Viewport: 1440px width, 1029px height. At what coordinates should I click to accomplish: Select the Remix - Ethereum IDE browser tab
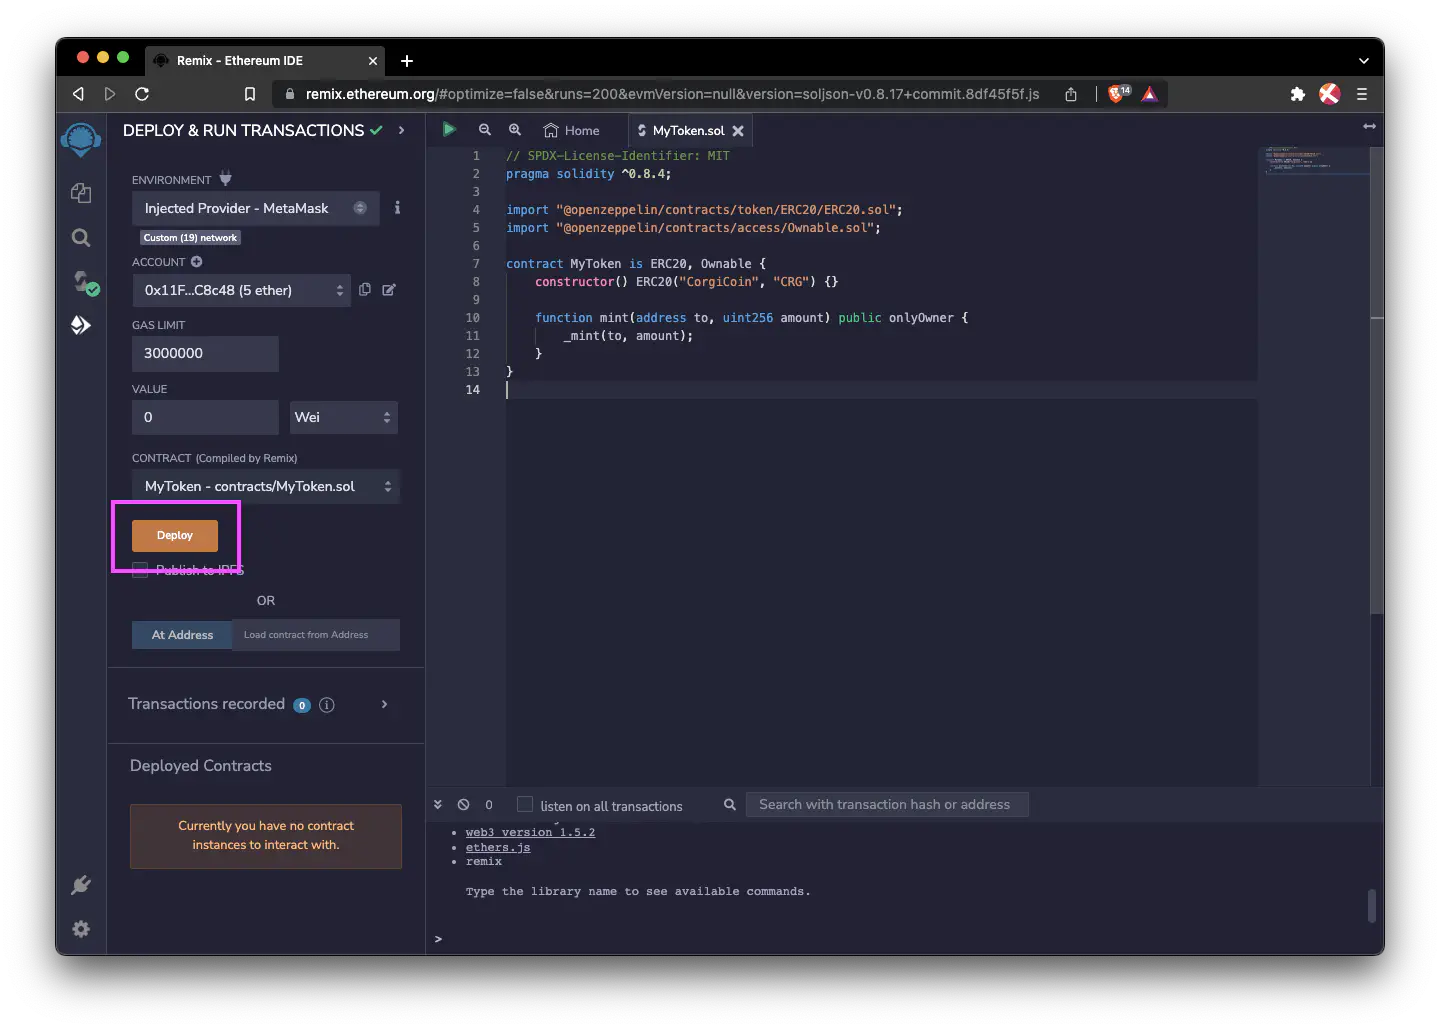click(x=265, y=60)
